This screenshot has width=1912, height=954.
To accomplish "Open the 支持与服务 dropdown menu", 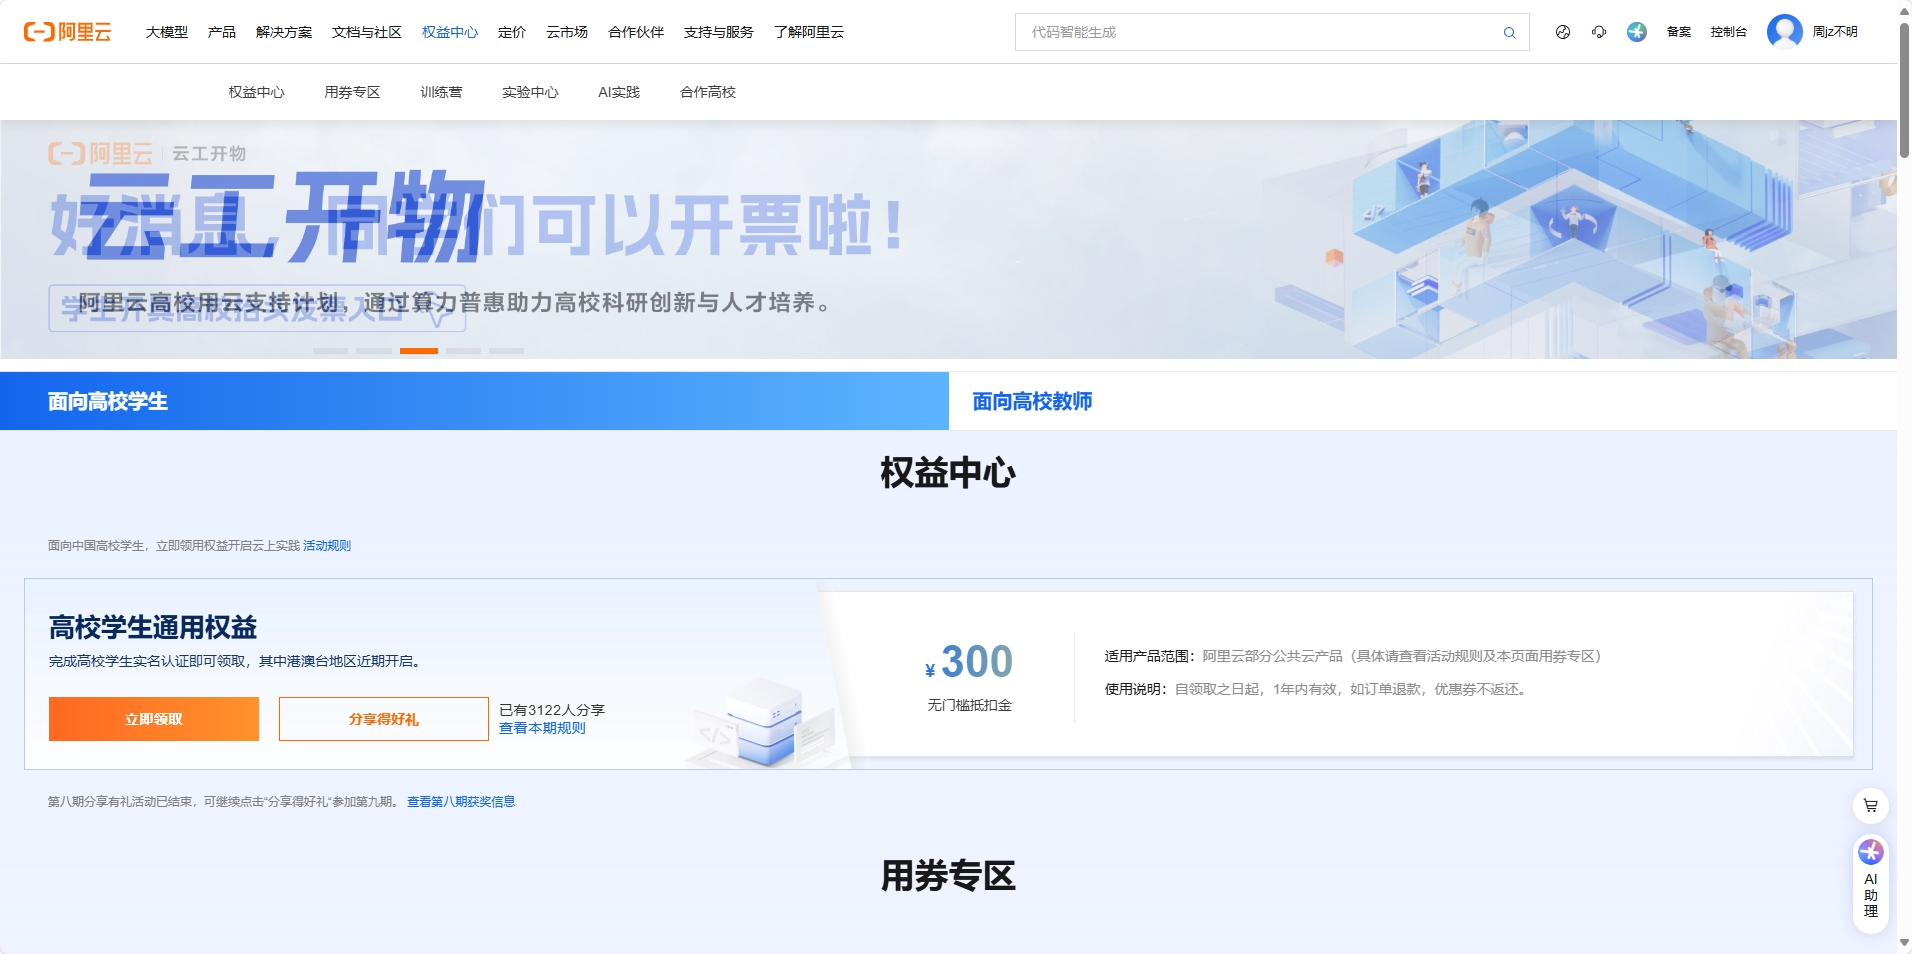I will pyautogui.click(x=718, y=32).
